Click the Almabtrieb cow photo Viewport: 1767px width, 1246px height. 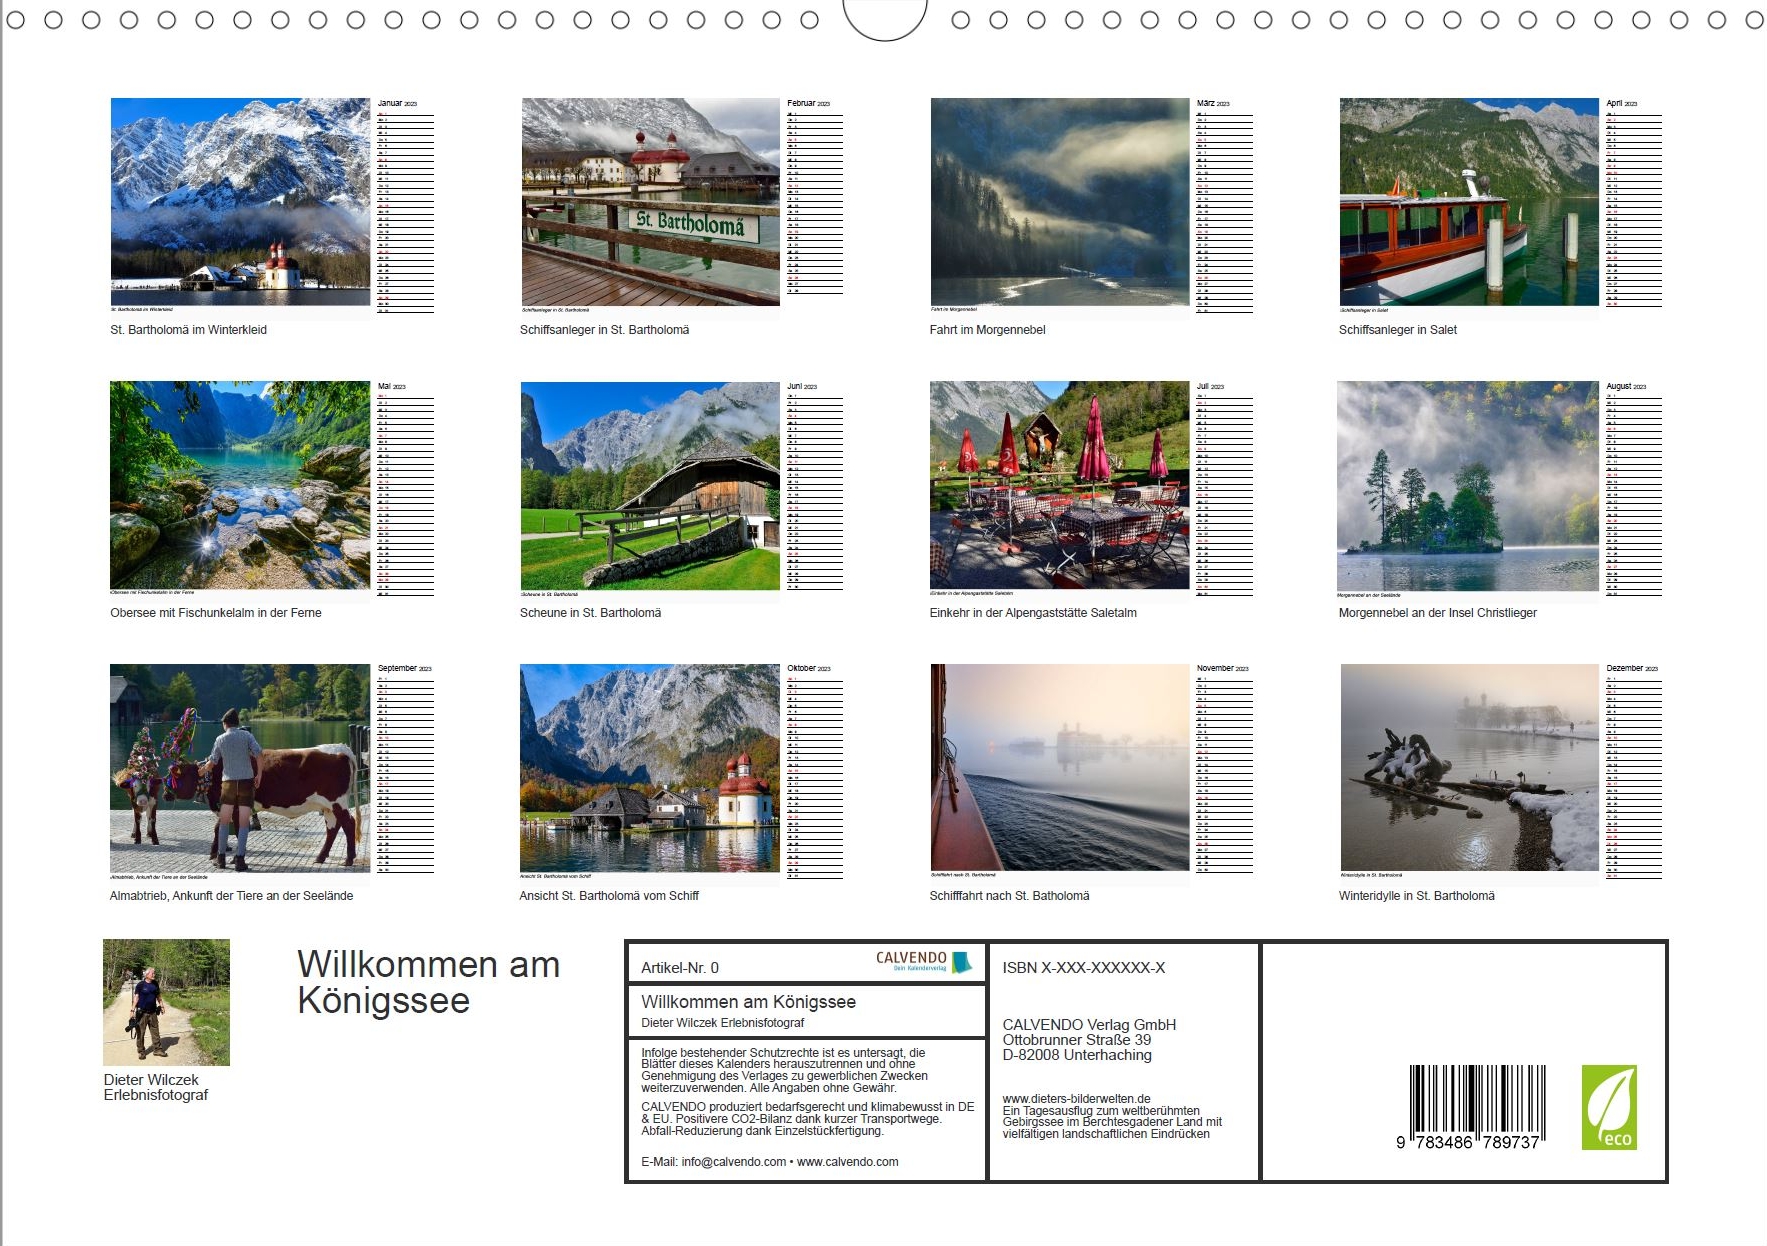[240, 768]
